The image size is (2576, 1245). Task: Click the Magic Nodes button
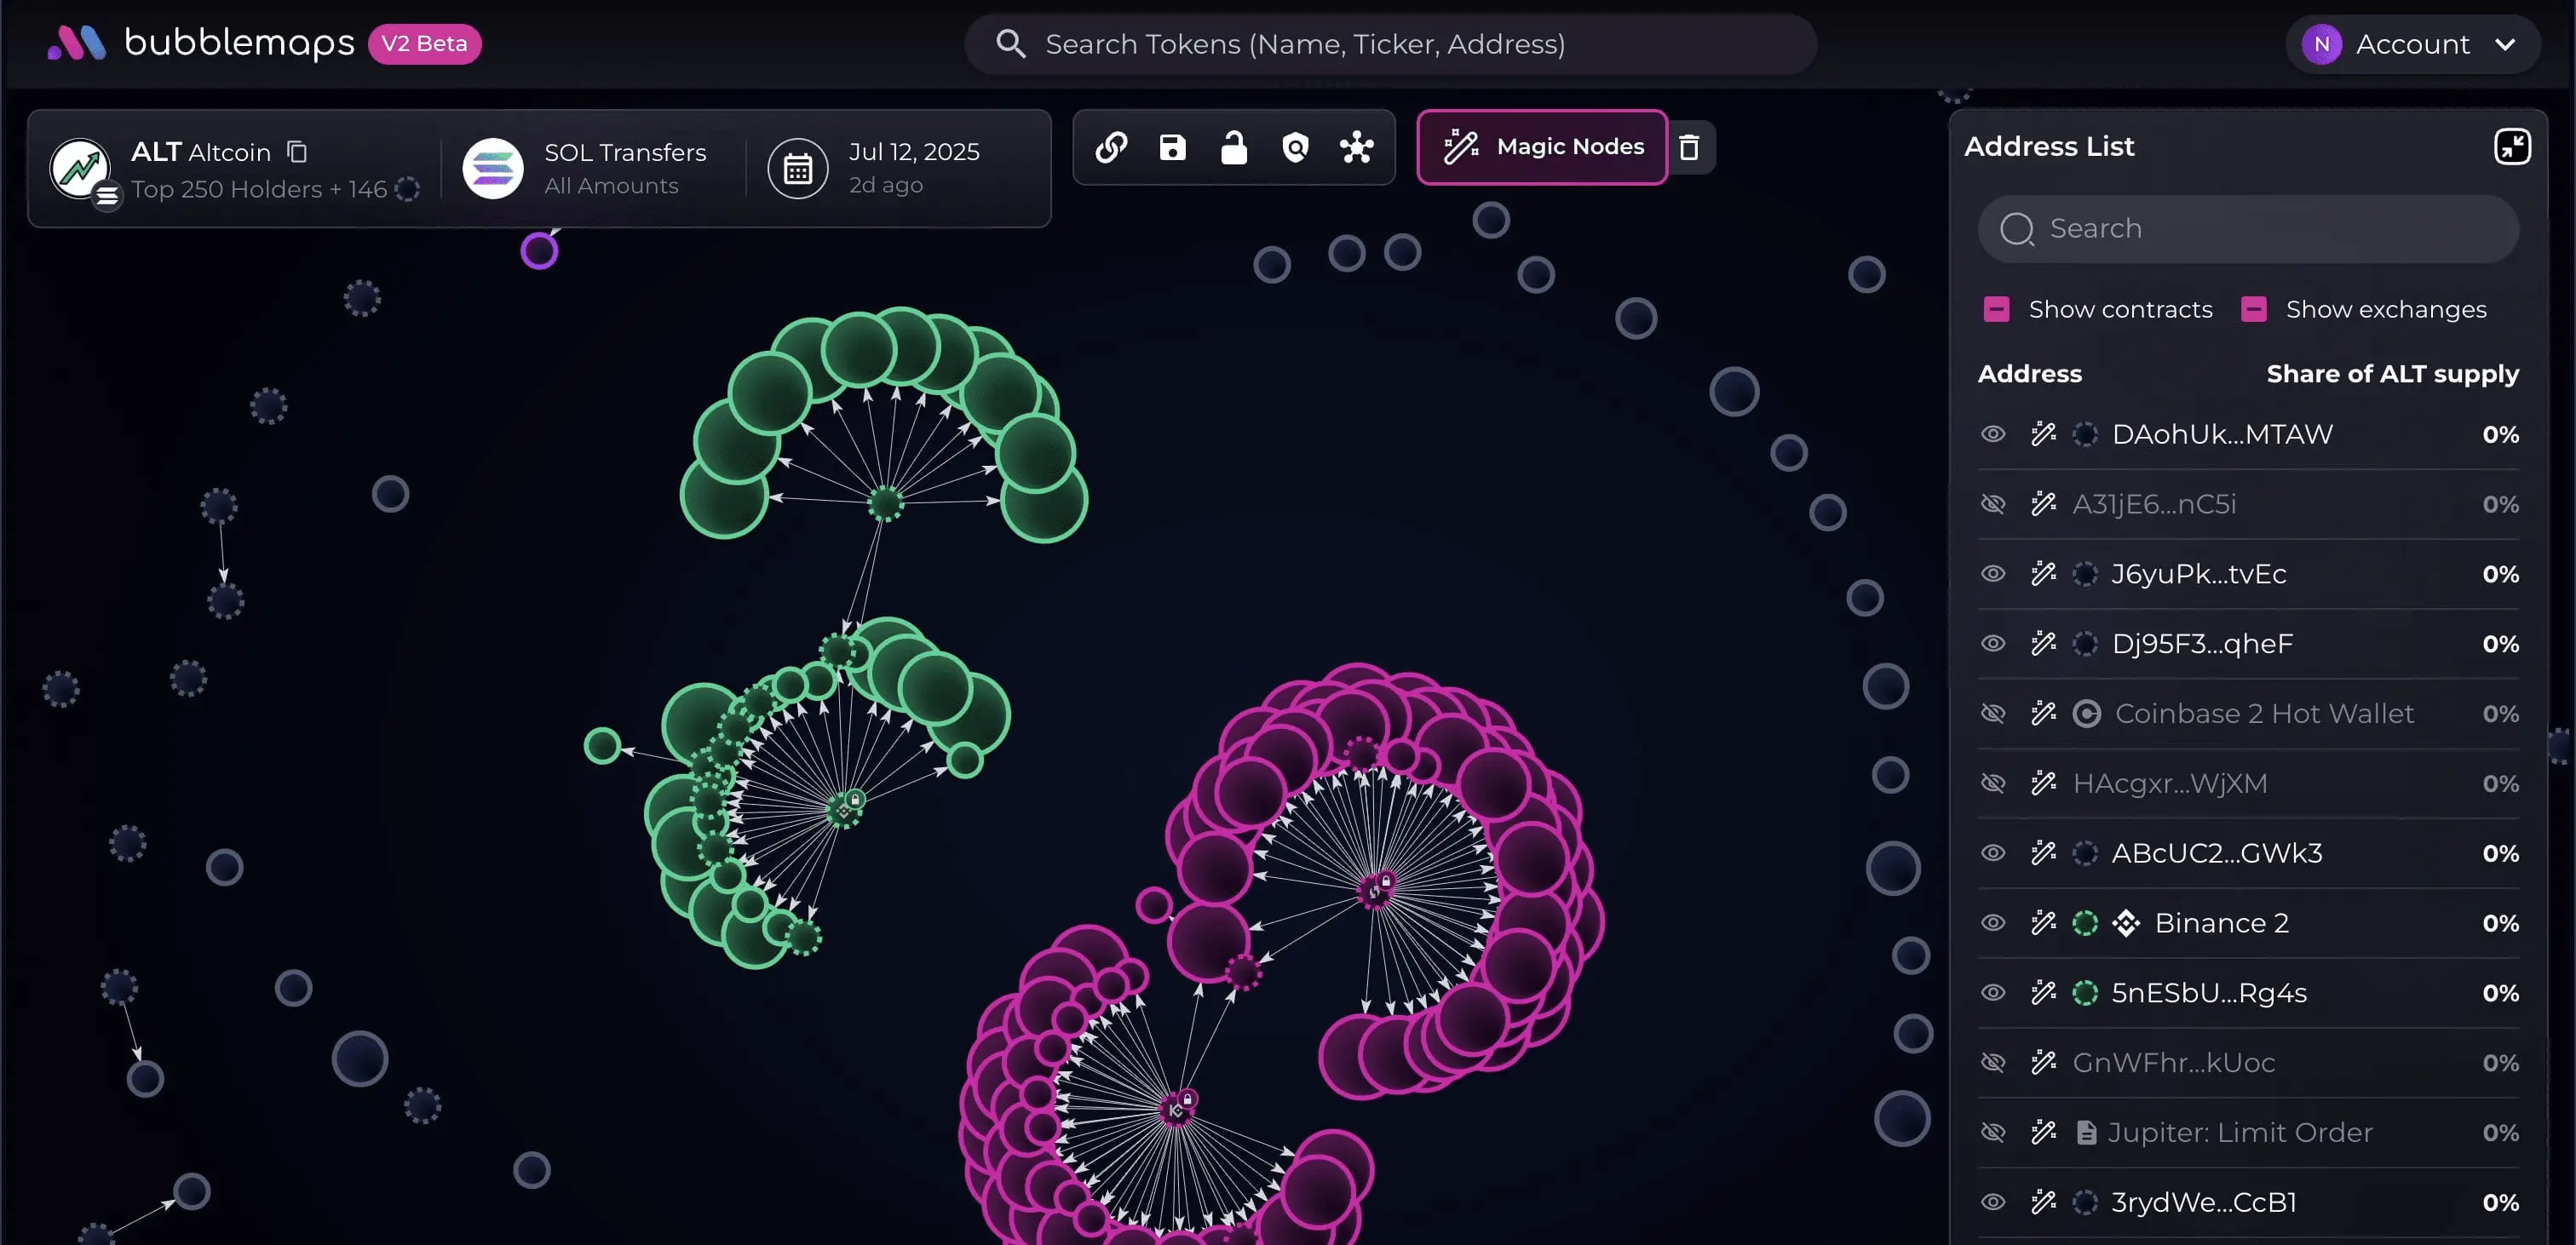1542,147
